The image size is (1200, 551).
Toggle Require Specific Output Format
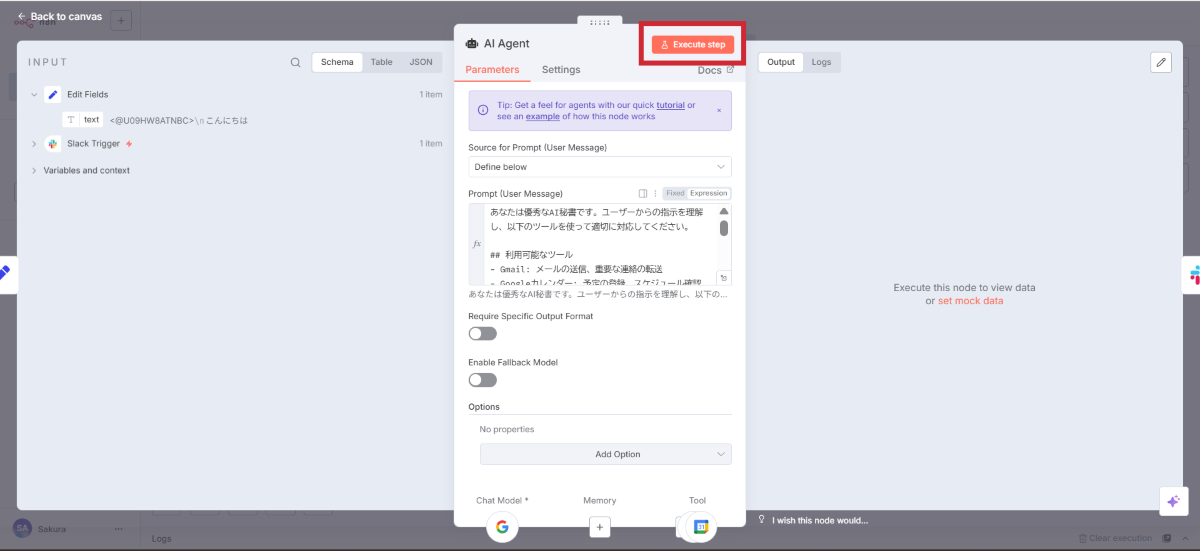482,334
